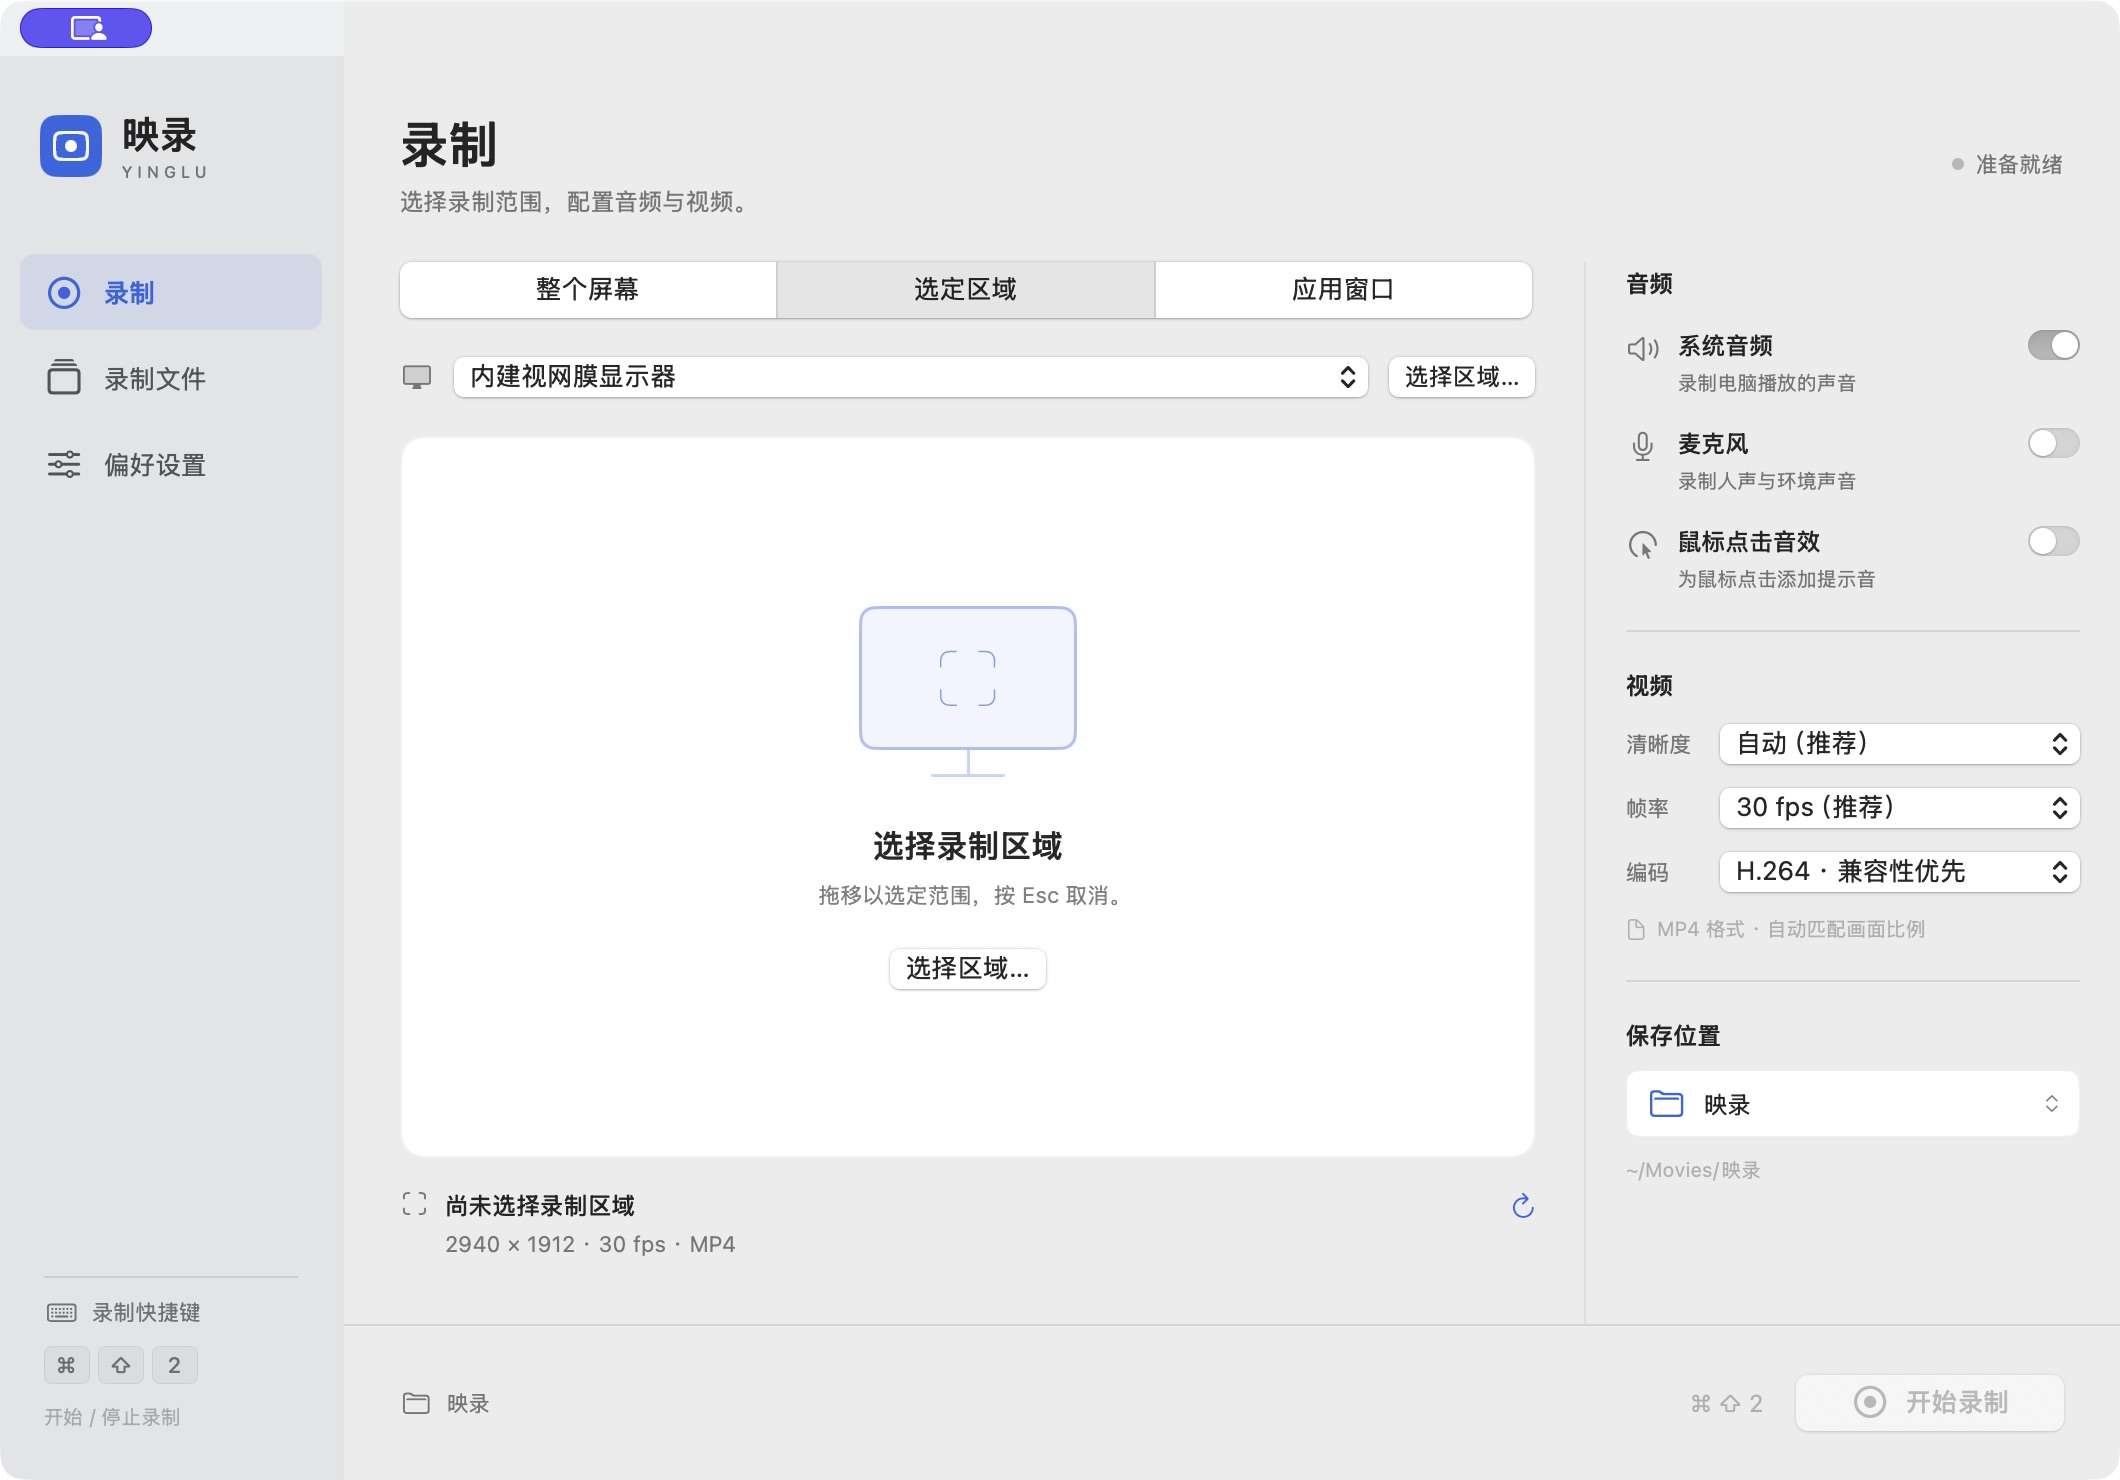Click the blue folder icon in 保存位置
Viewport: 2120px width, 1480px height.
pos(1666,1103)
